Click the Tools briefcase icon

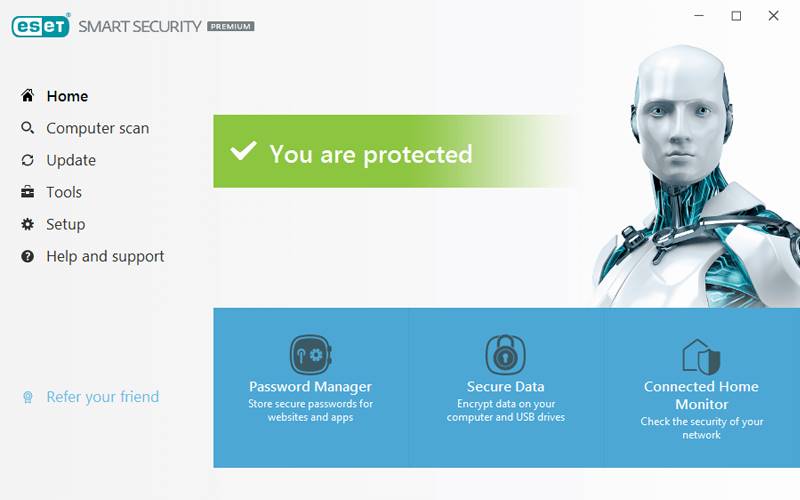(x=27, y=192)
